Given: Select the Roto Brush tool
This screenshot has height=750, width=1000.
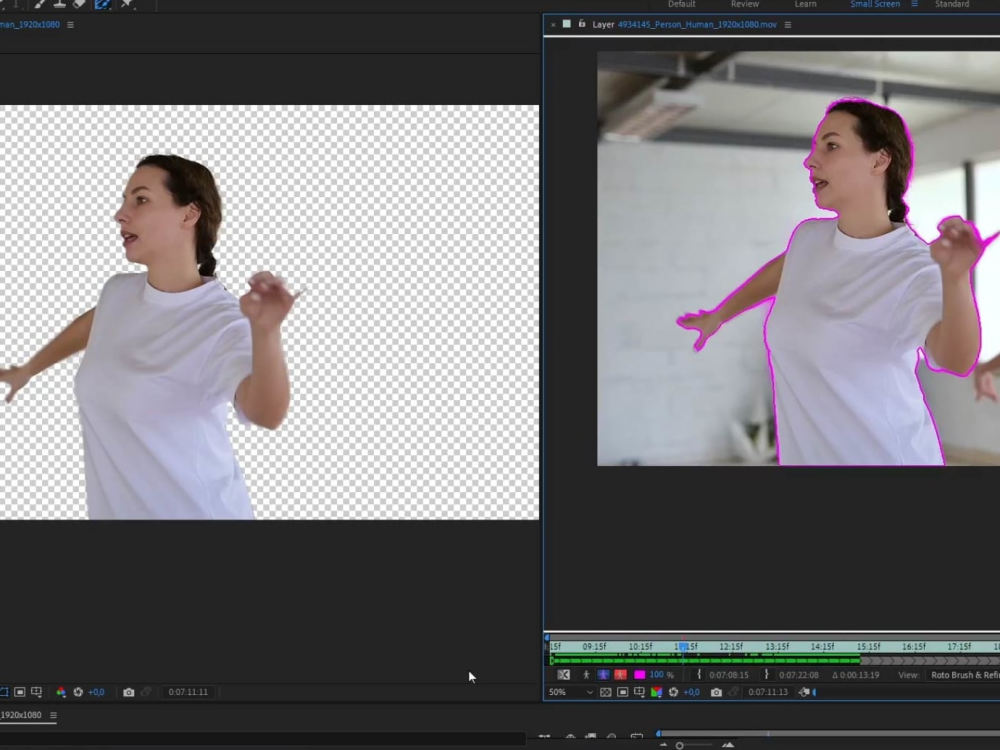Looking at the screenshot, I should [102, 4].
